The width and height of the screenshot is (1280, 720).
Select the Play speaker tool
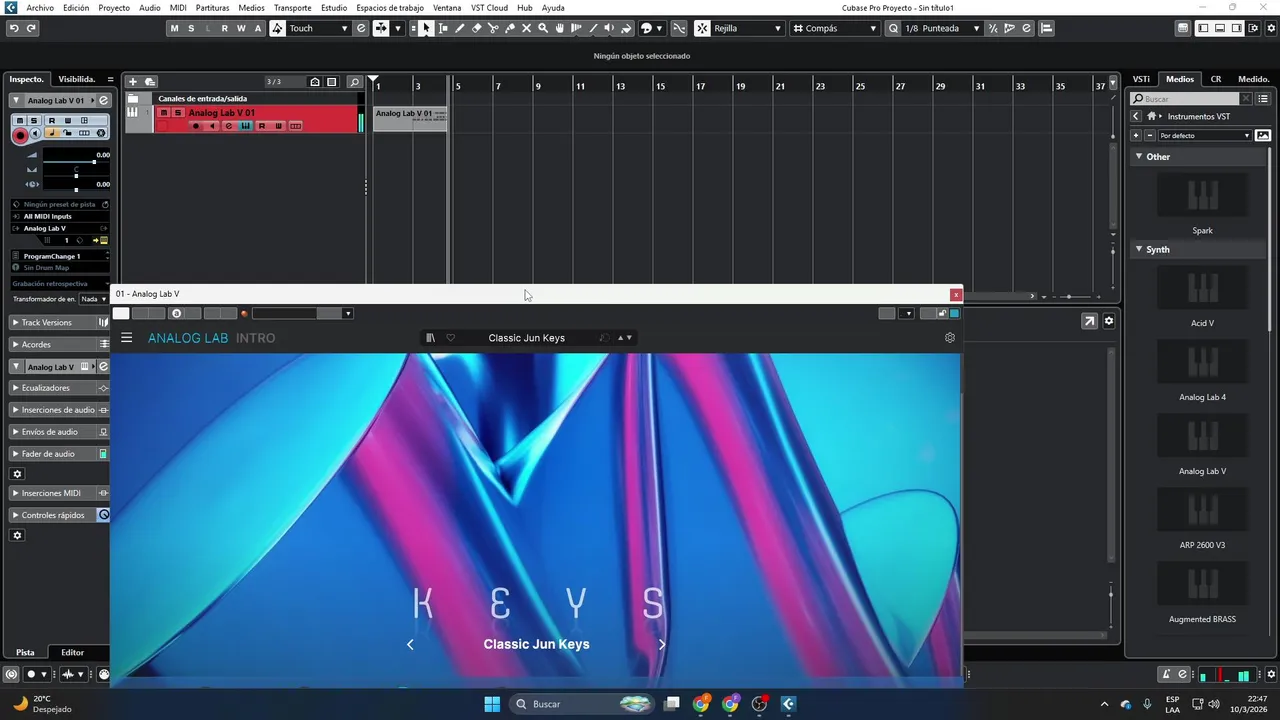tap(609, 28)
